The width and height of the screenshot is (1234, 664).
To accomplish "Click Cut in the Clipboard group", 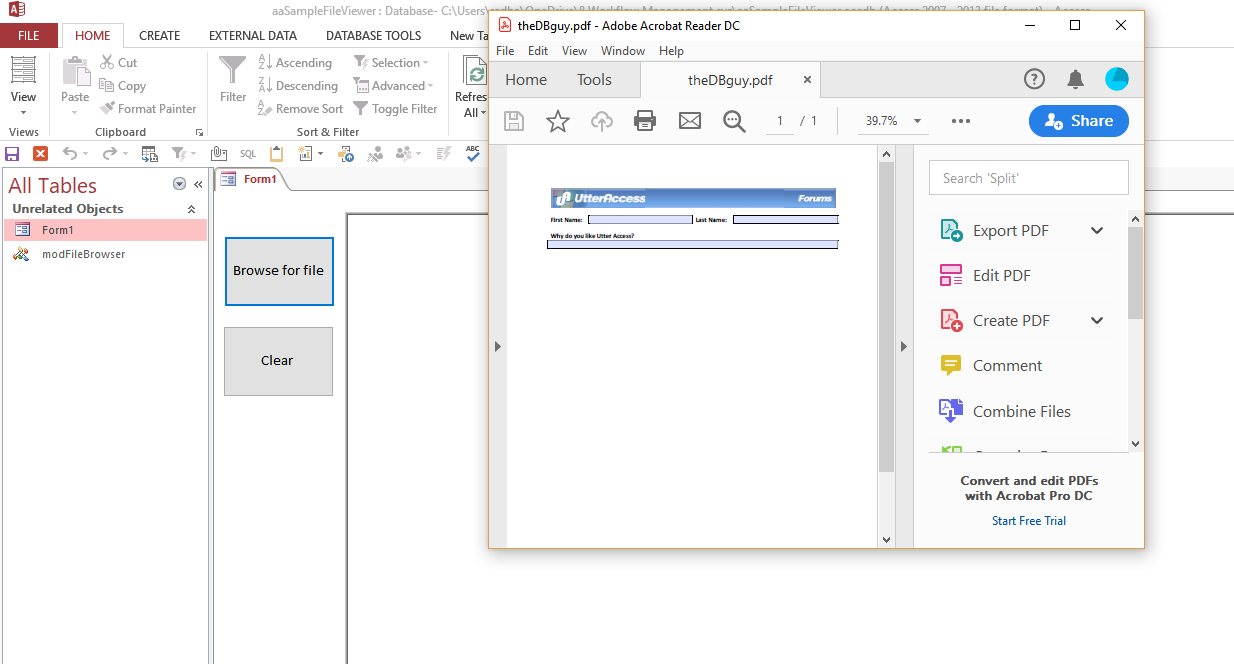I will 119,62.
